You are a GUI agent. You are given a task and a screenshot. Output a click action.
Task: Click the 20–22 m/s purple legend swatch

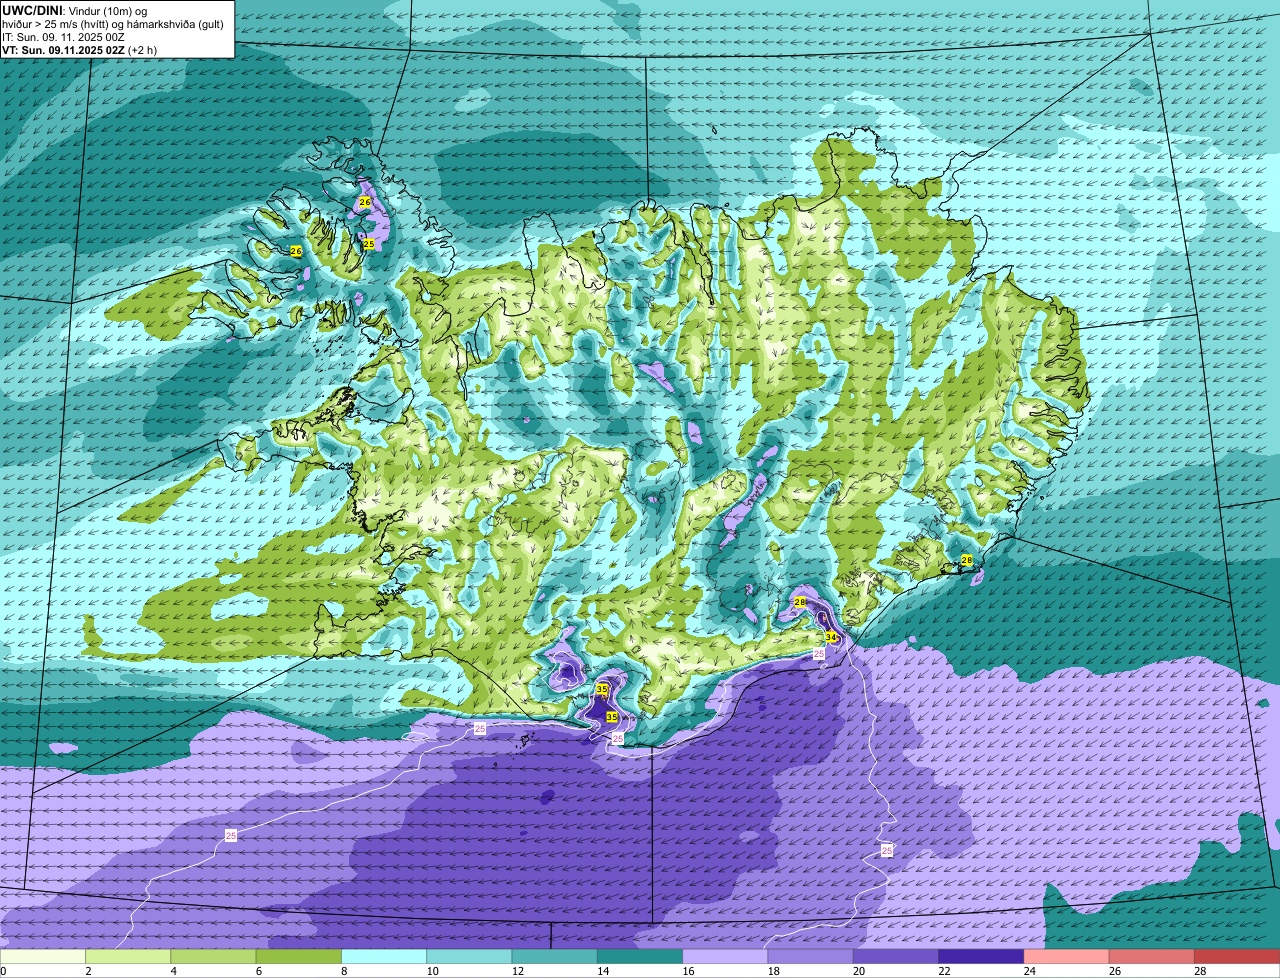(896, 956)
